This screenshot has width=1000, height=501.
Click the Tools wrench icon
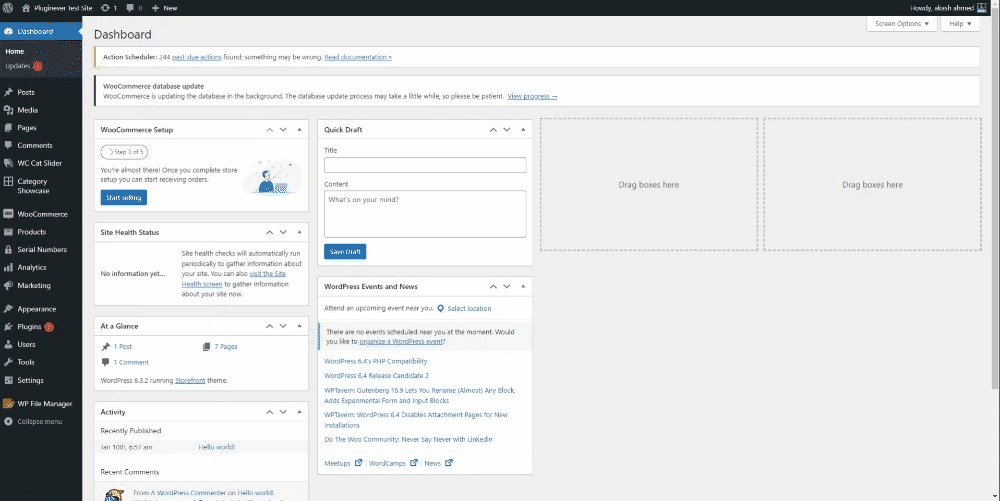pyautogui.click(x=8, y=362)
